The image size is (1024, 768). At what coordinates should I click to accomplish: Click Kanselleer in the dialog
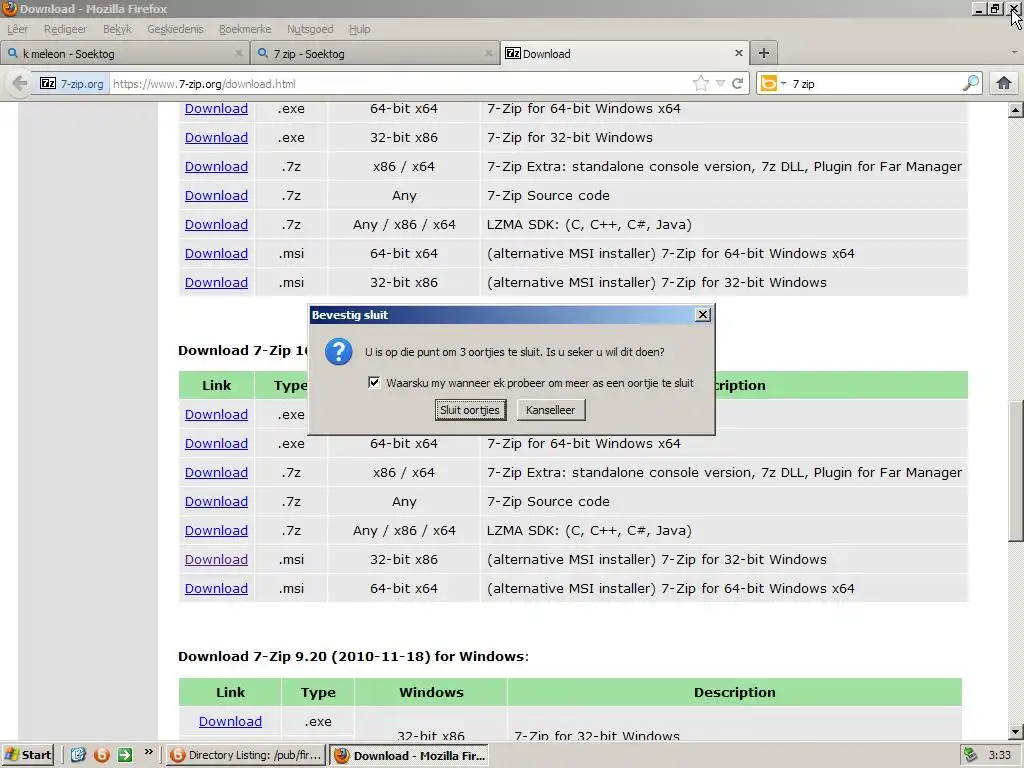551,410
